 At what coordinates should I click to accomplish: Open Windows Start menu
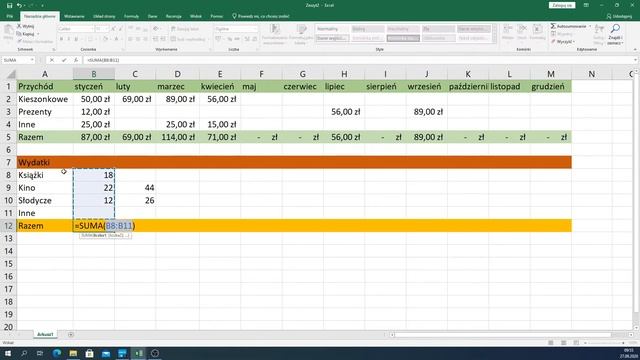point(8,353)
